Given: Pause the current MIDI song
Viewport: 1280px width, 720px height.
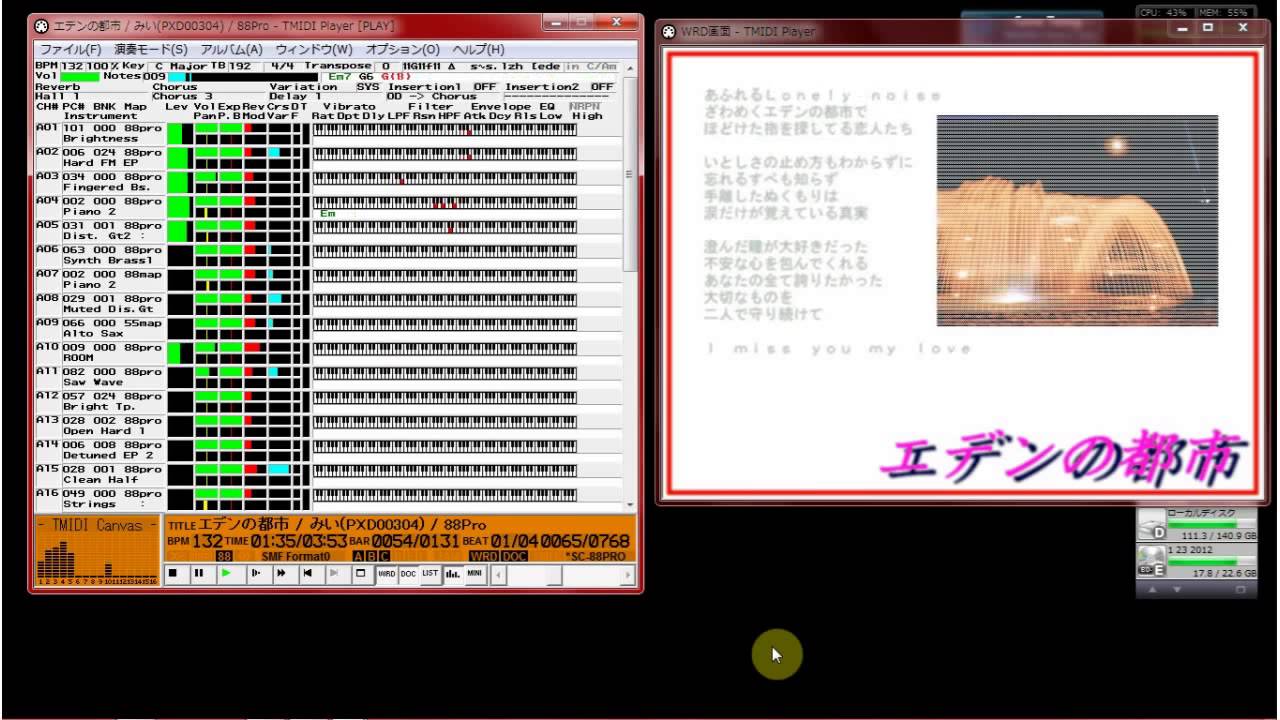Looking at the screenshot, I should (x=199, y=574).
